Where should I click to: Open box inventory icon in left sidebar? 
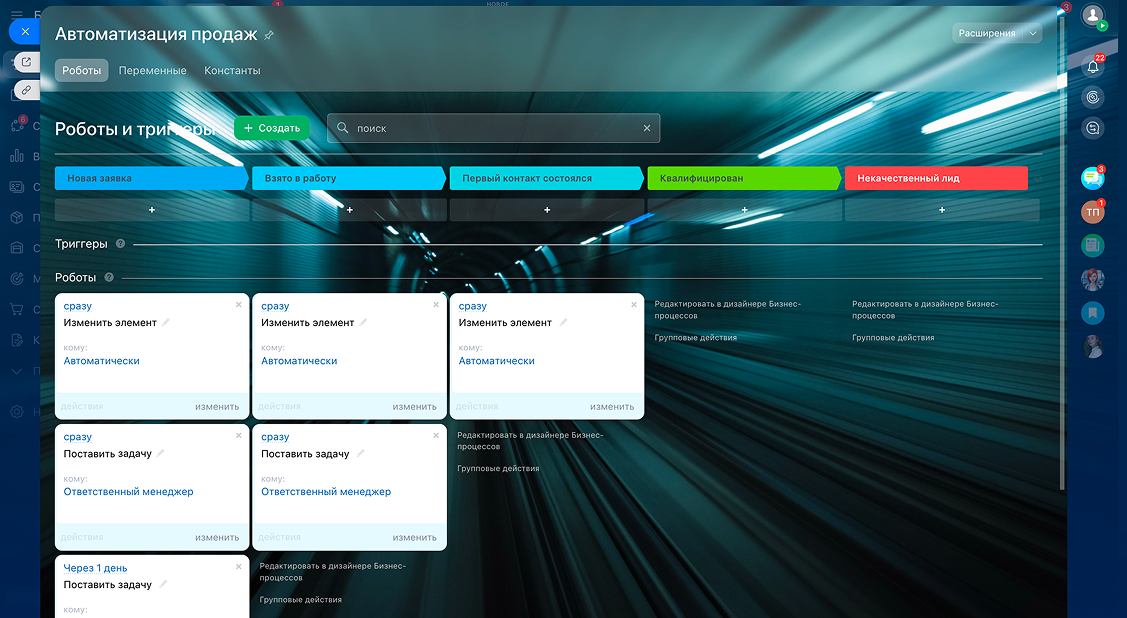[x=17, y=217]
